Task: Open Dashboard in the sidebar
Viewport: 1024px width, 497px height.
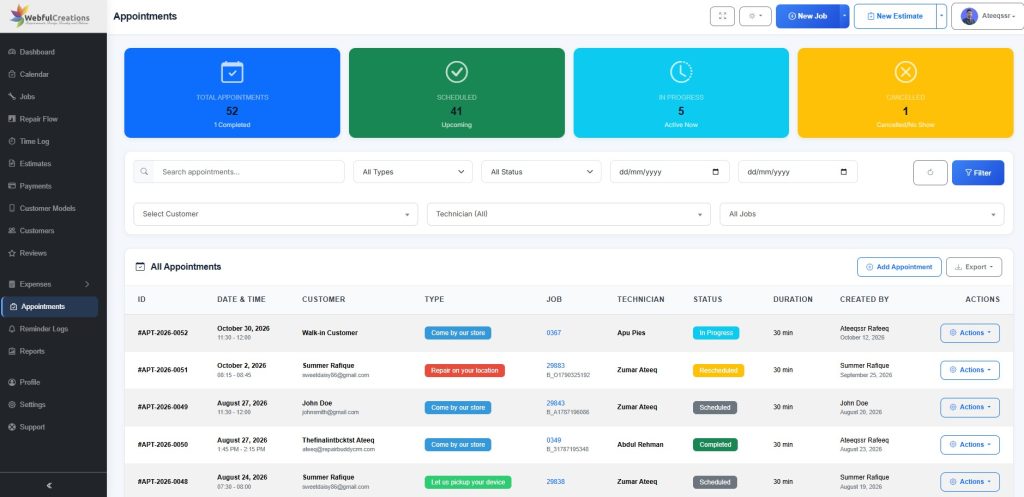Action: (x=37, y=52)
